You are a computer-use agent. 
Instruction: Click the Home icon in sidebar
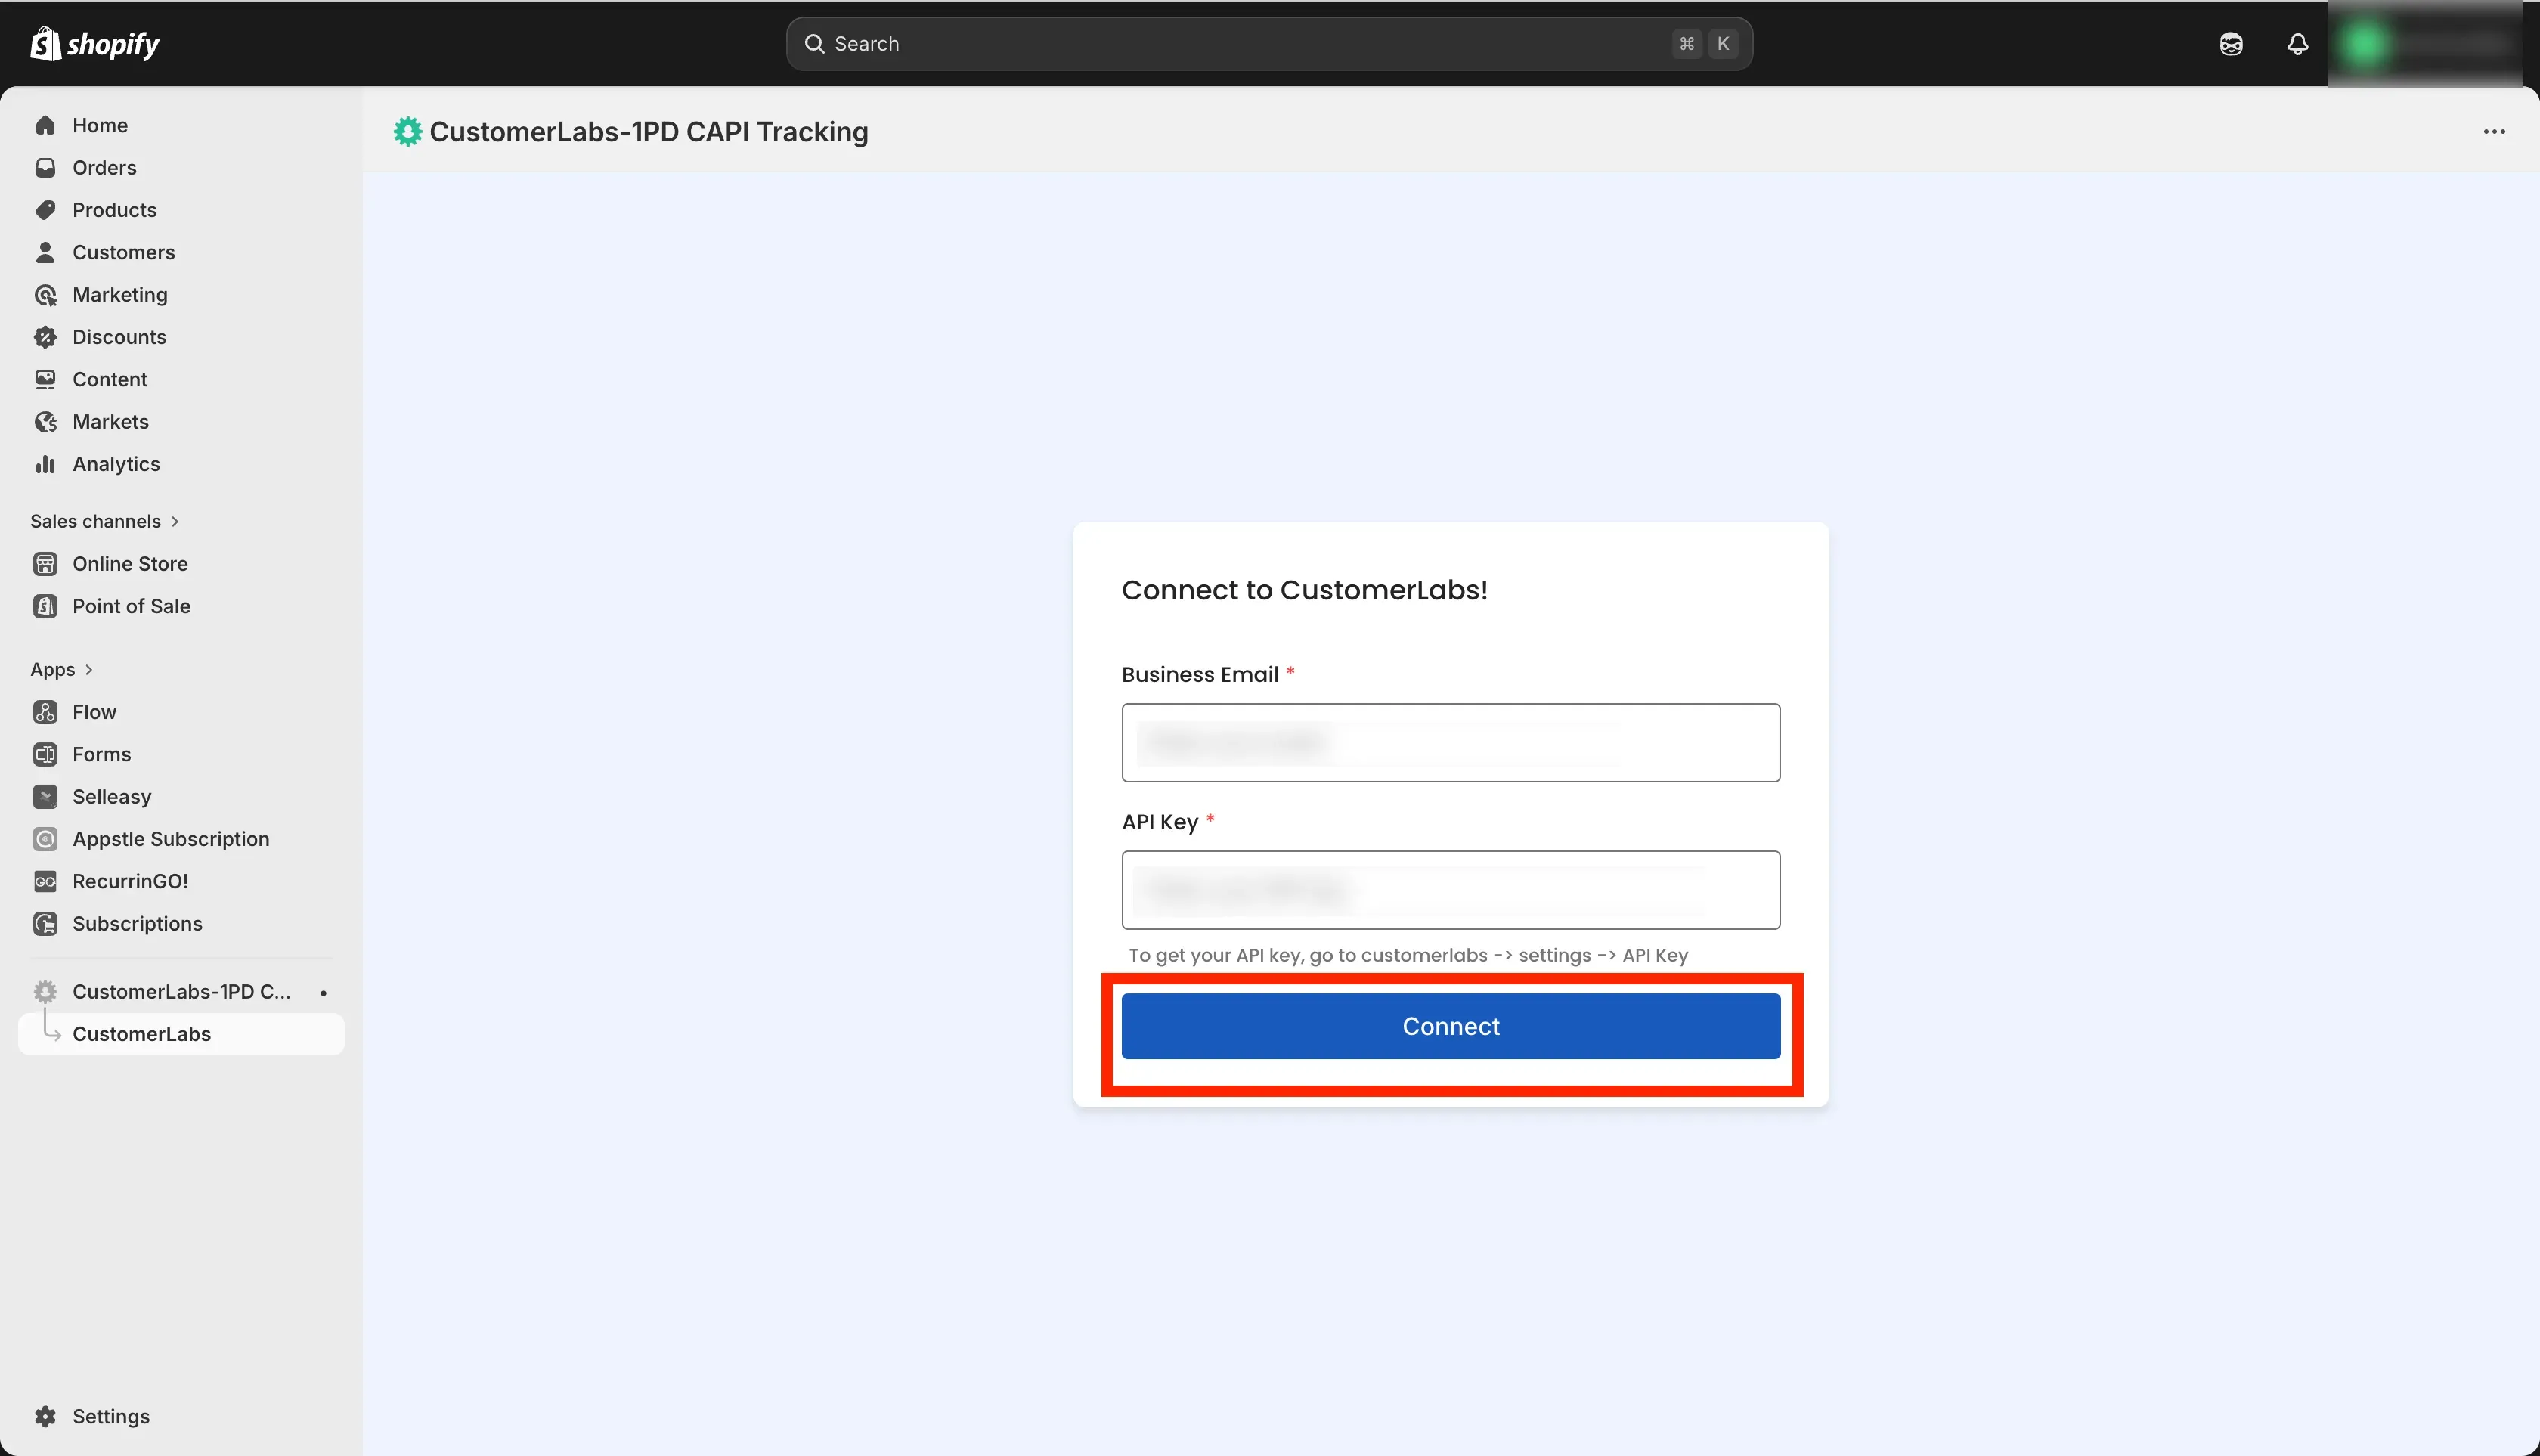pyautogui.click(x=45, y=125)
